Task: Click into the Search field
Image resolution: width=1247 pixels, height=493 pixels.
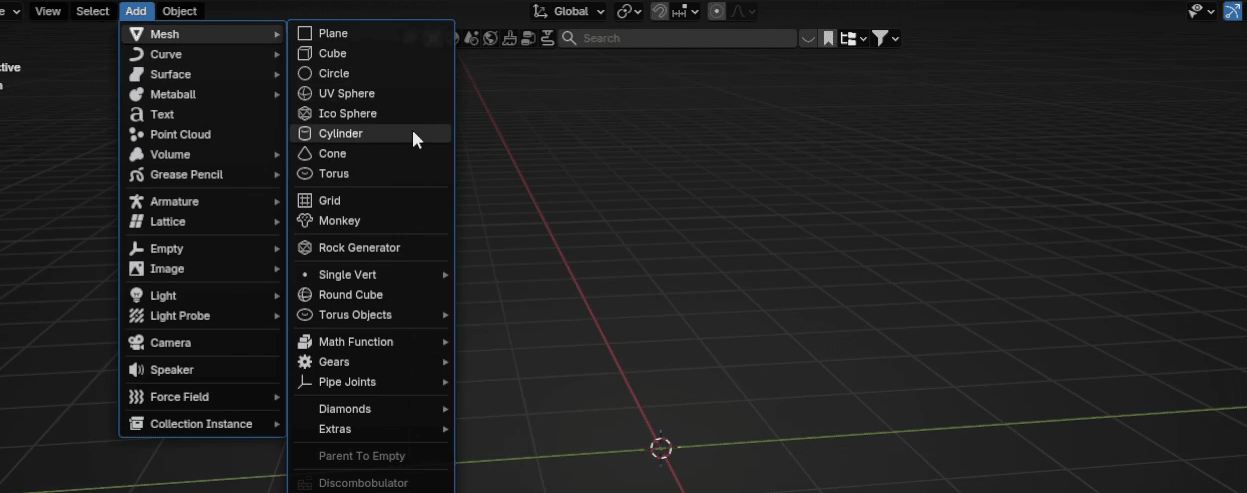Action: point(680,38)
